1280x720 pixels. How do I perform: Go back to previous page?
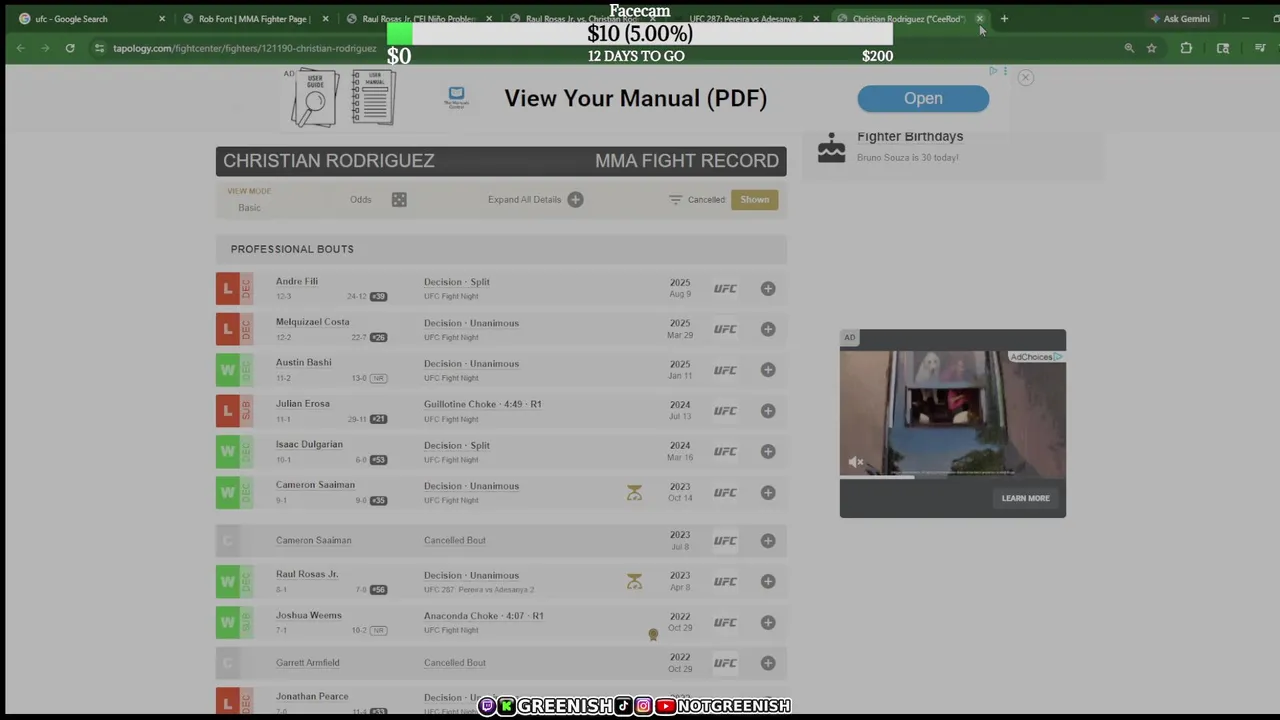point(21,48)
